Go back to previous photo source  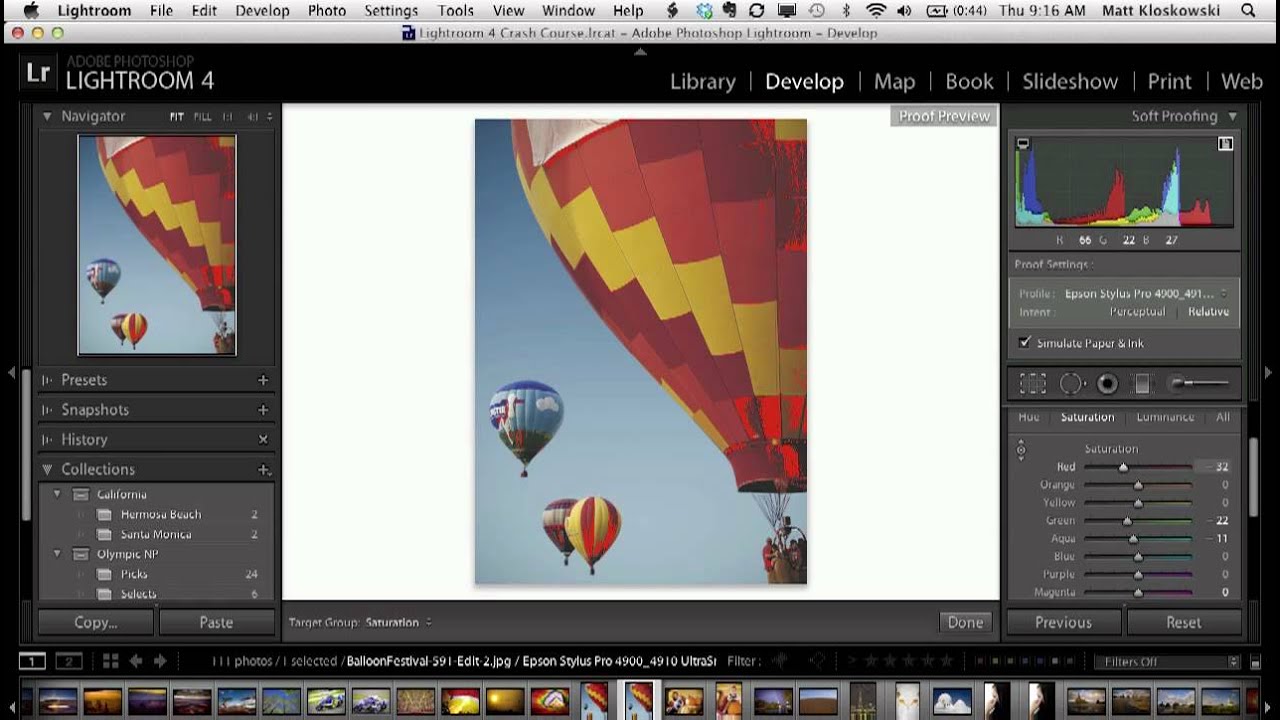[x=136, y=661]
